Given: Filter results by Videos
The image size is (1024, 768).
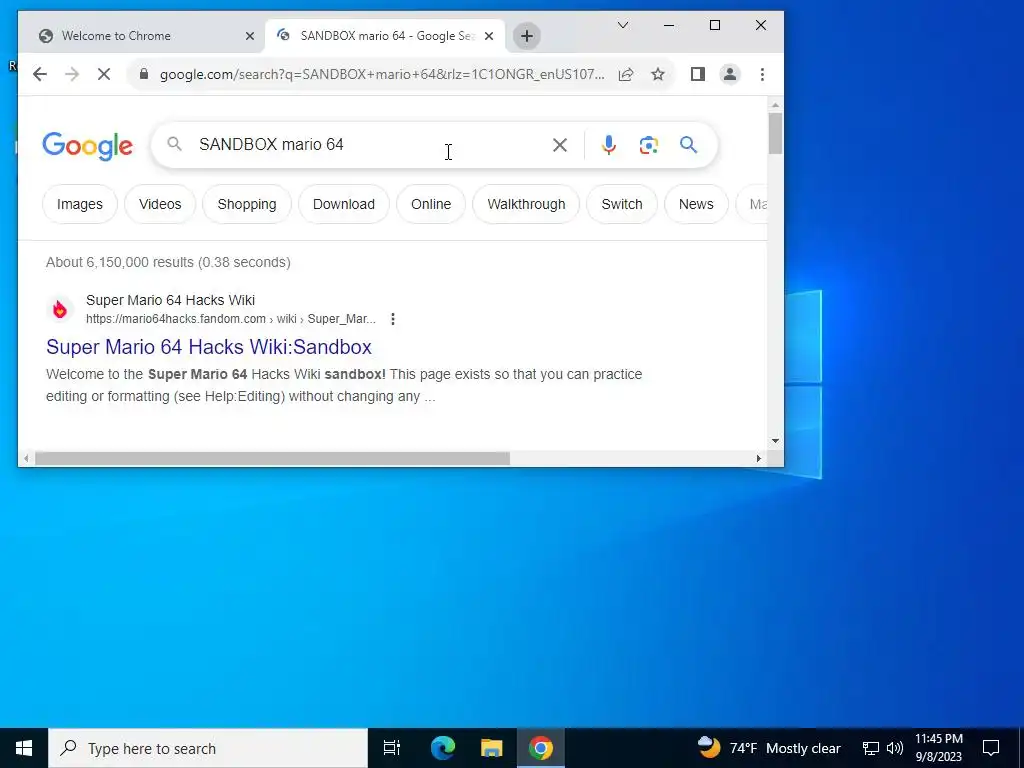Looking at the screenshot, I should [160, 204].
